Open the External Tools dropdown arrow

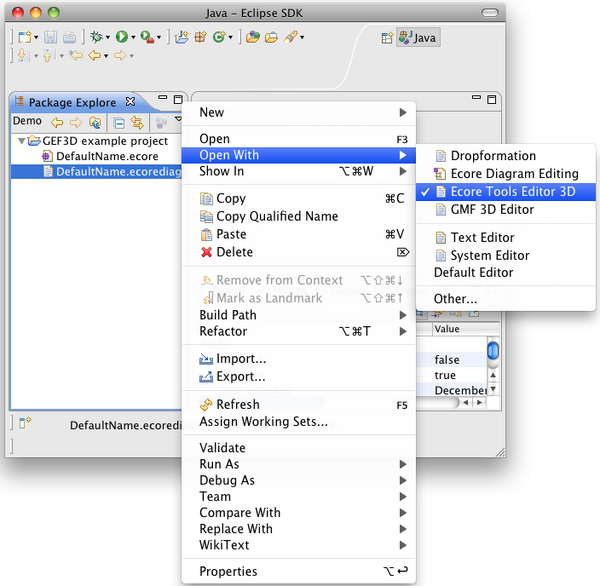(159, 38)
